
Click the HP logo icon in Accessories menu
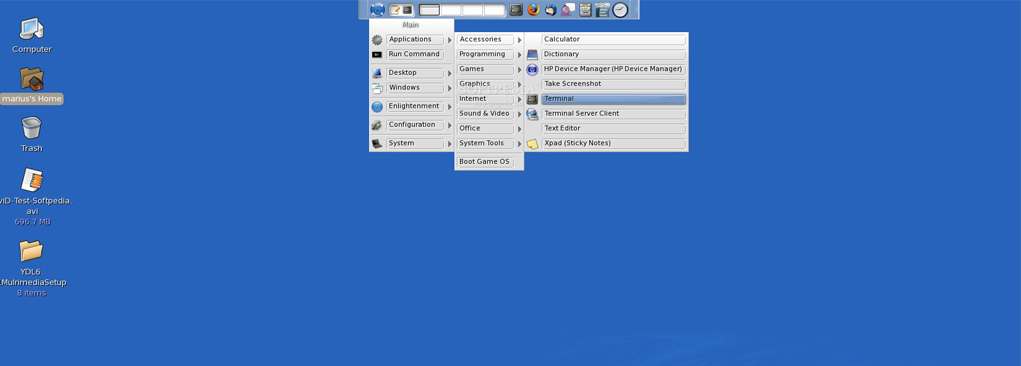point(533,70)
